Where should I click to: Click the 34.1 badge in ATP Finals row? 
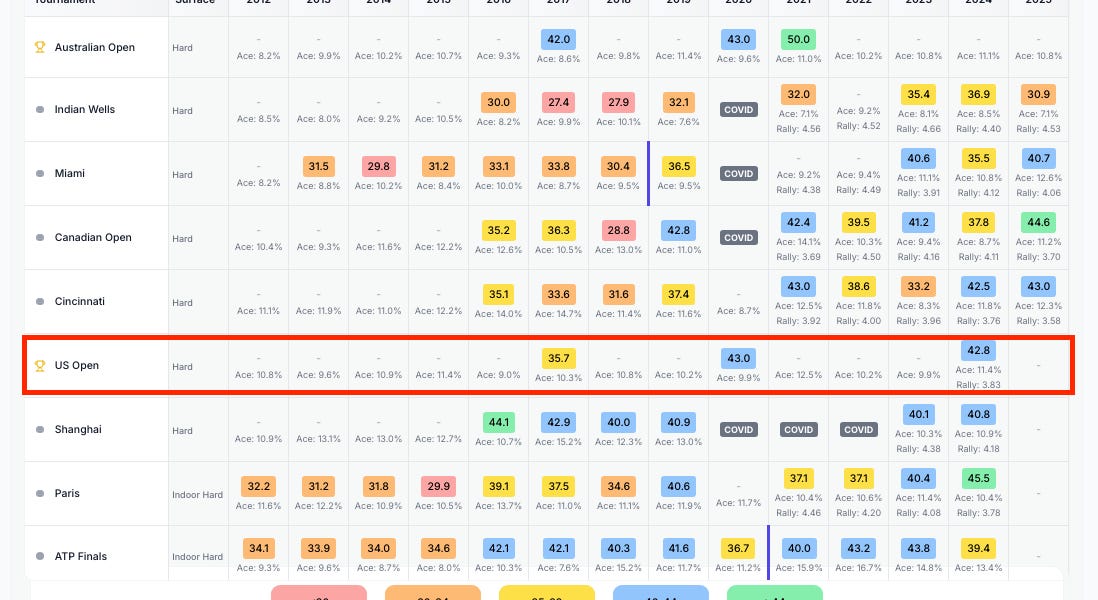(x=258, y=548)
